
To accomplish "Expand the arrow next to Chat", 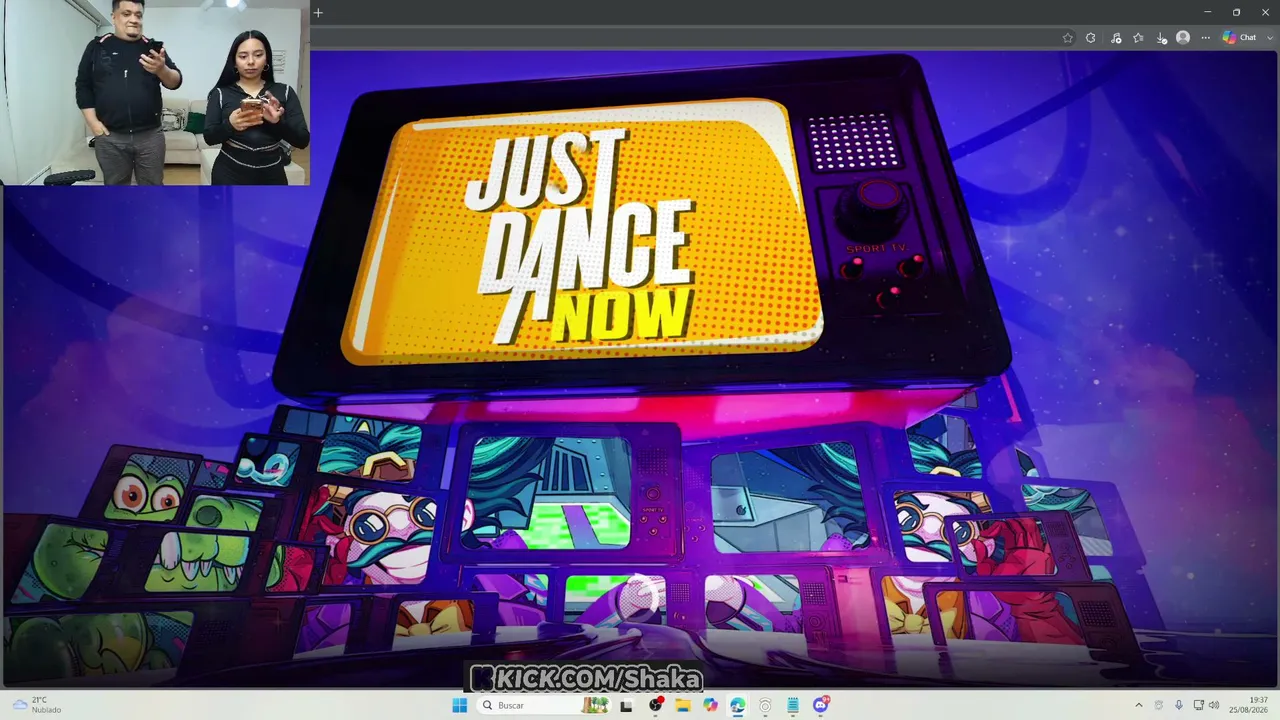I will [x=1270, y=38].
